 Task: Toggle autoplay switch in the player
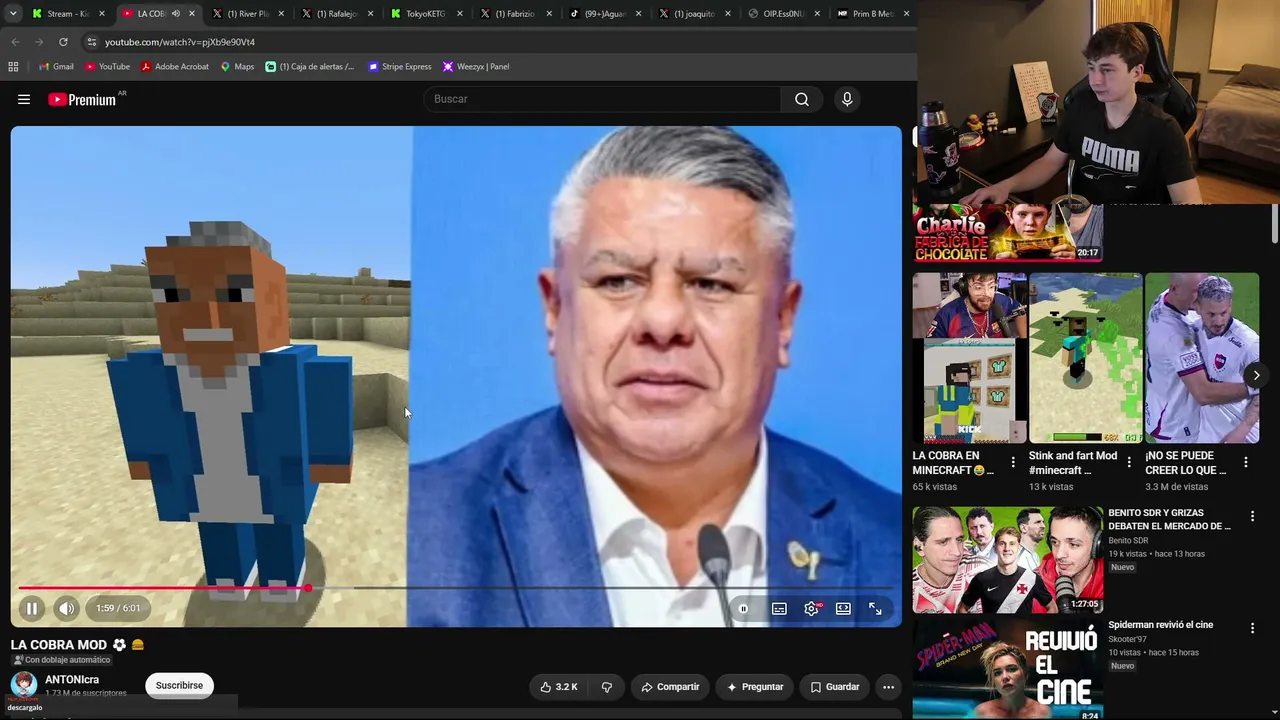click(x=743, y=608)
